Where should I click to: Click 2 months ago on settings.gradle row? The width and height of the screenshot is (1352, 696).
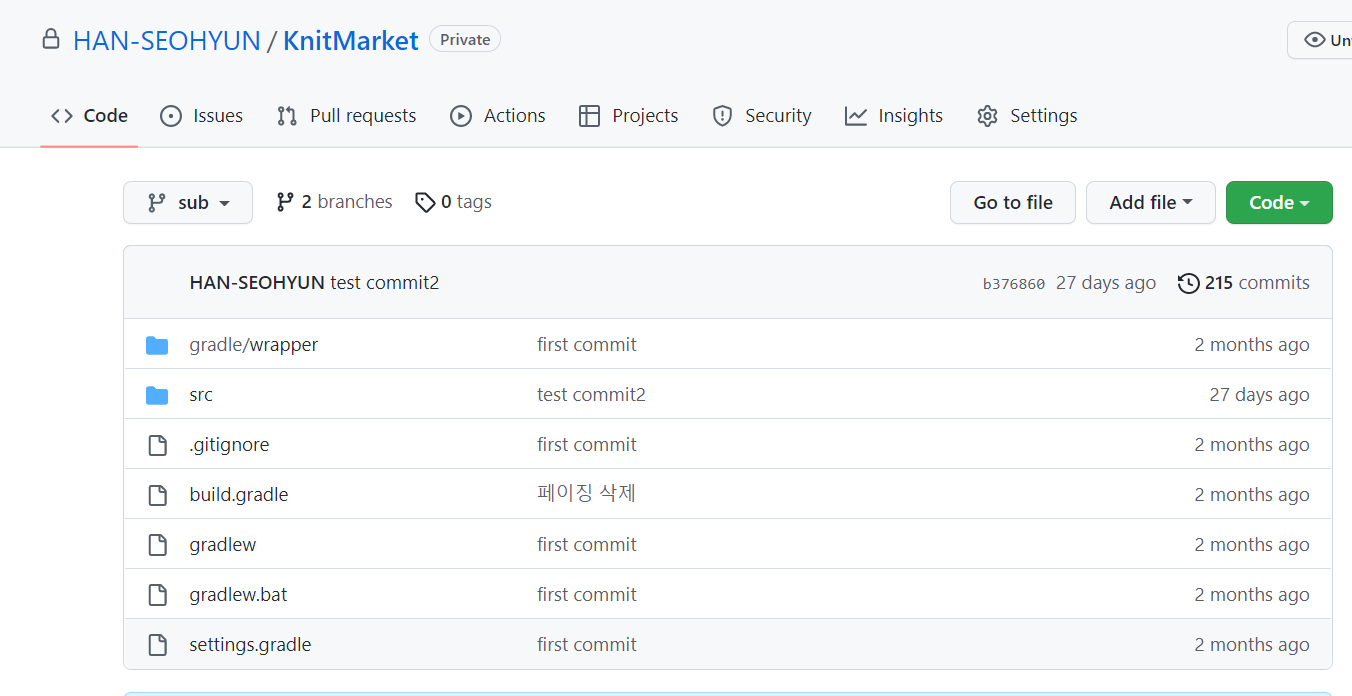(1252, 645)
